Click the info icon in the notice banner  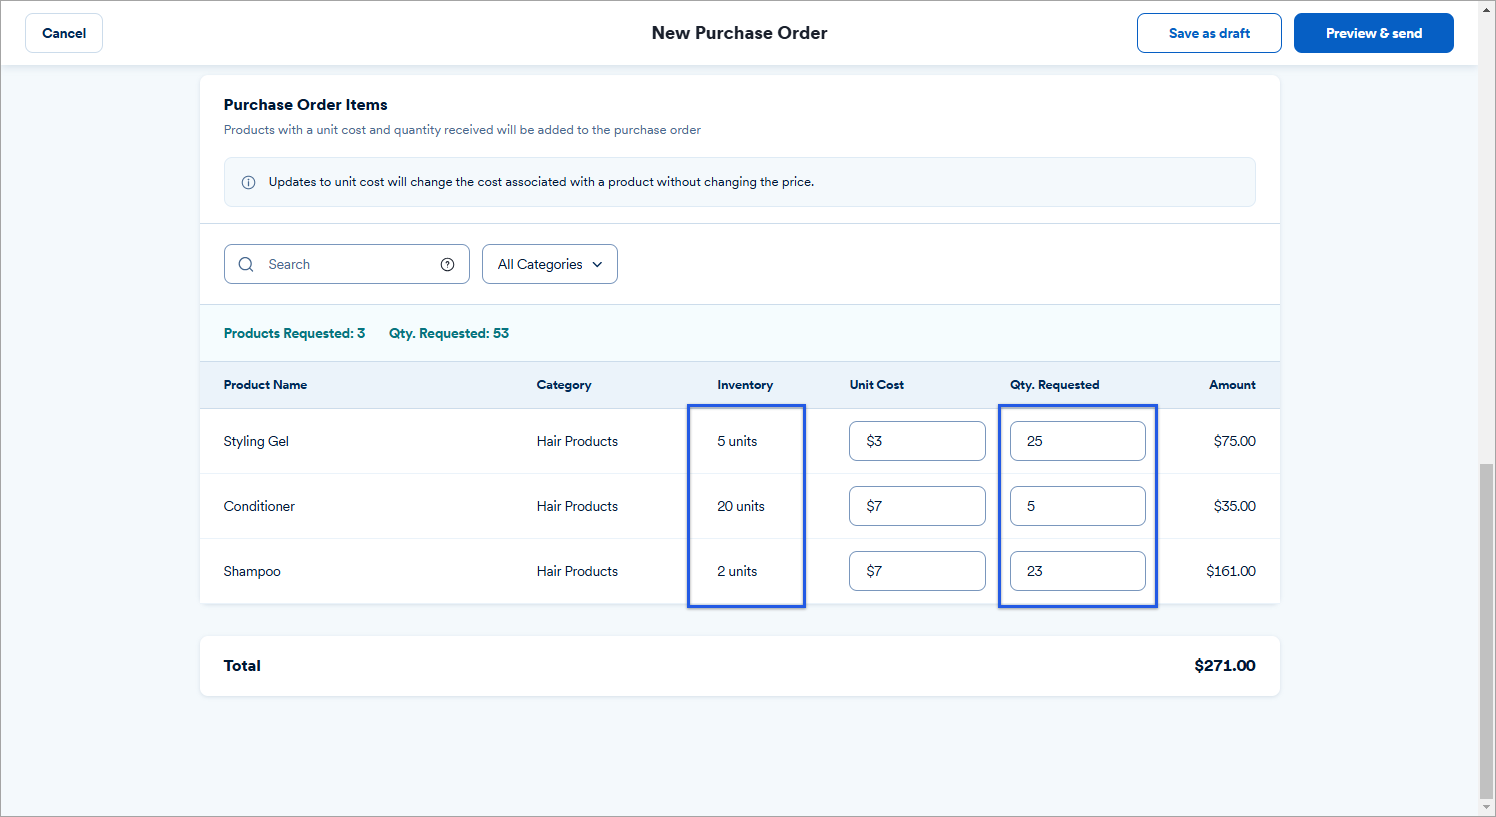point(248,182)
